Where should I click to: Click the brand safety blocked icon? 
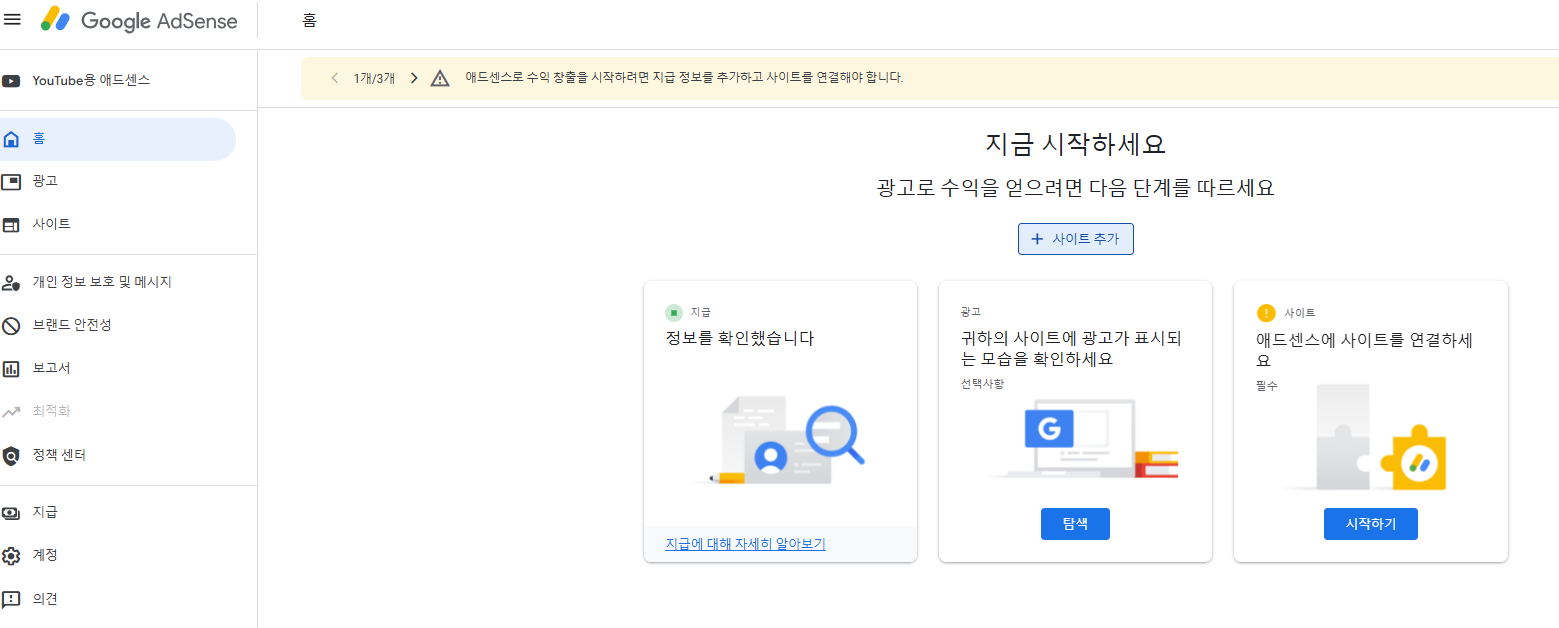coord(11,325)
